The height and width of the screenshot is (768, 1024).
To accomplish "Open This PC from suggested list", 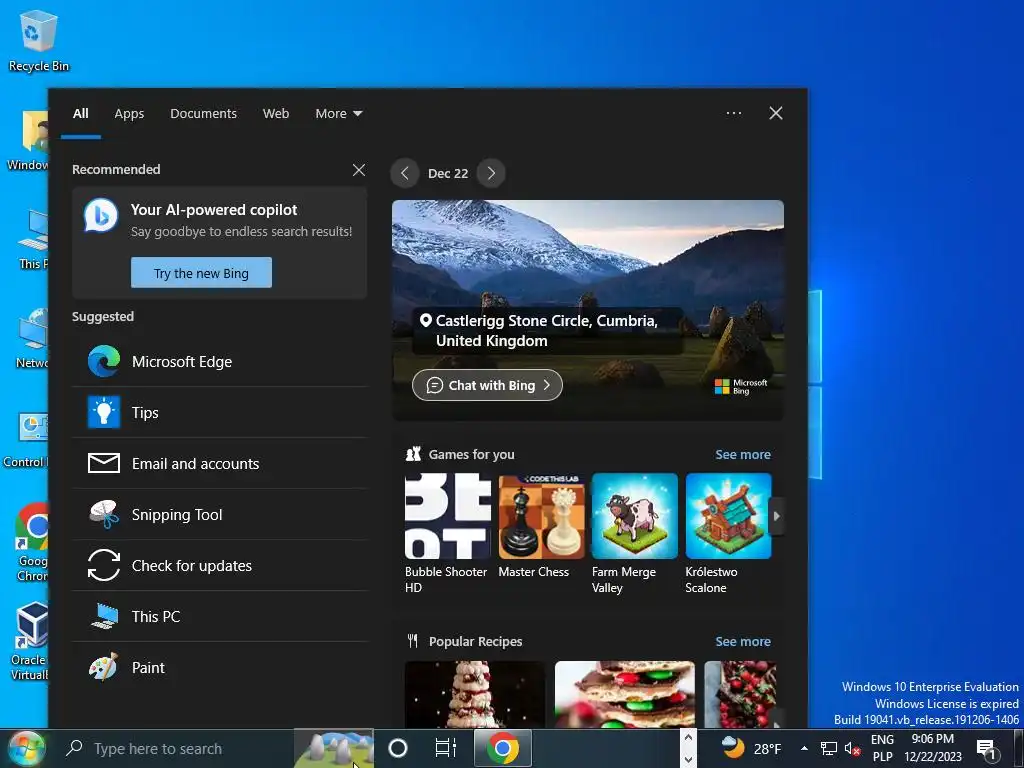I will pyautogui.click(x=219, y=616).
